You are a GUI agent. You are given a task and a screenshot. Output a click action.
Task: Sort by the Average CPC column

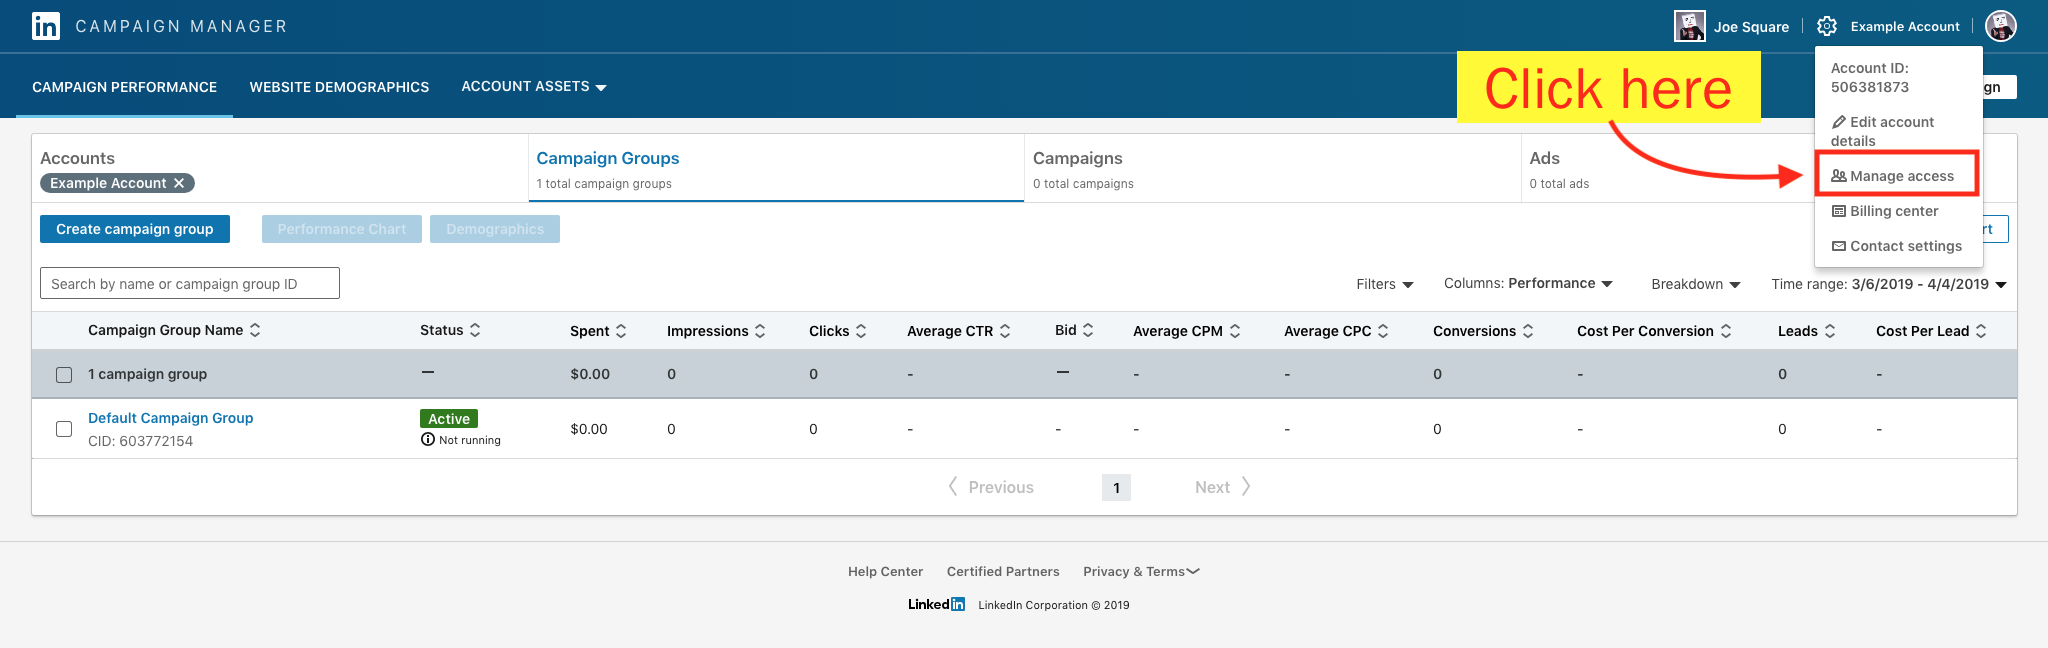[1383, 331]
